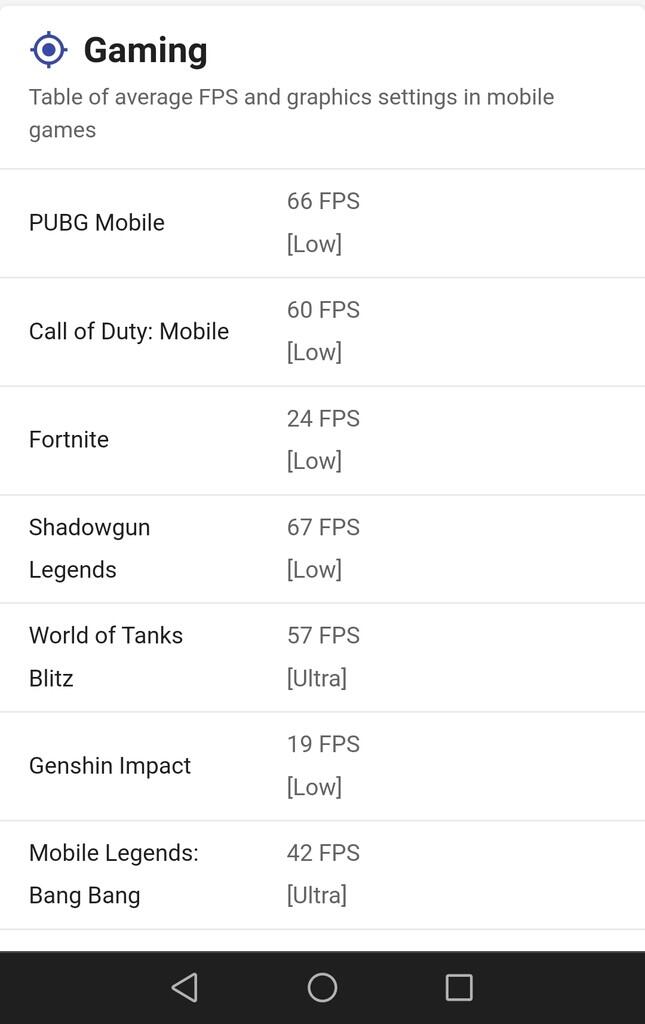Select World of Tanks Blitz entry
Viewport: 645px width, 1024px height.
105,657
